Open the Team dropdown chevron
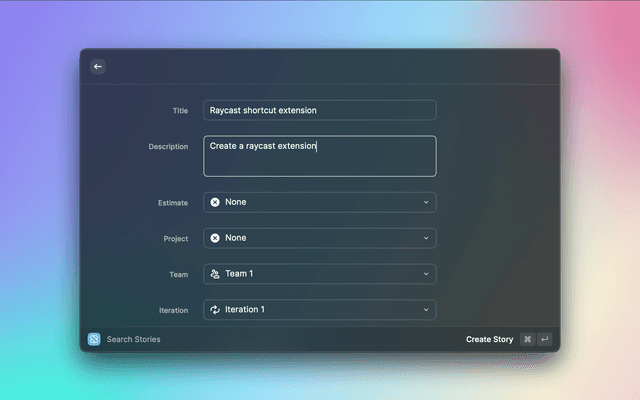The width and height of the screenshot is (640, 400). coord(425,274)
